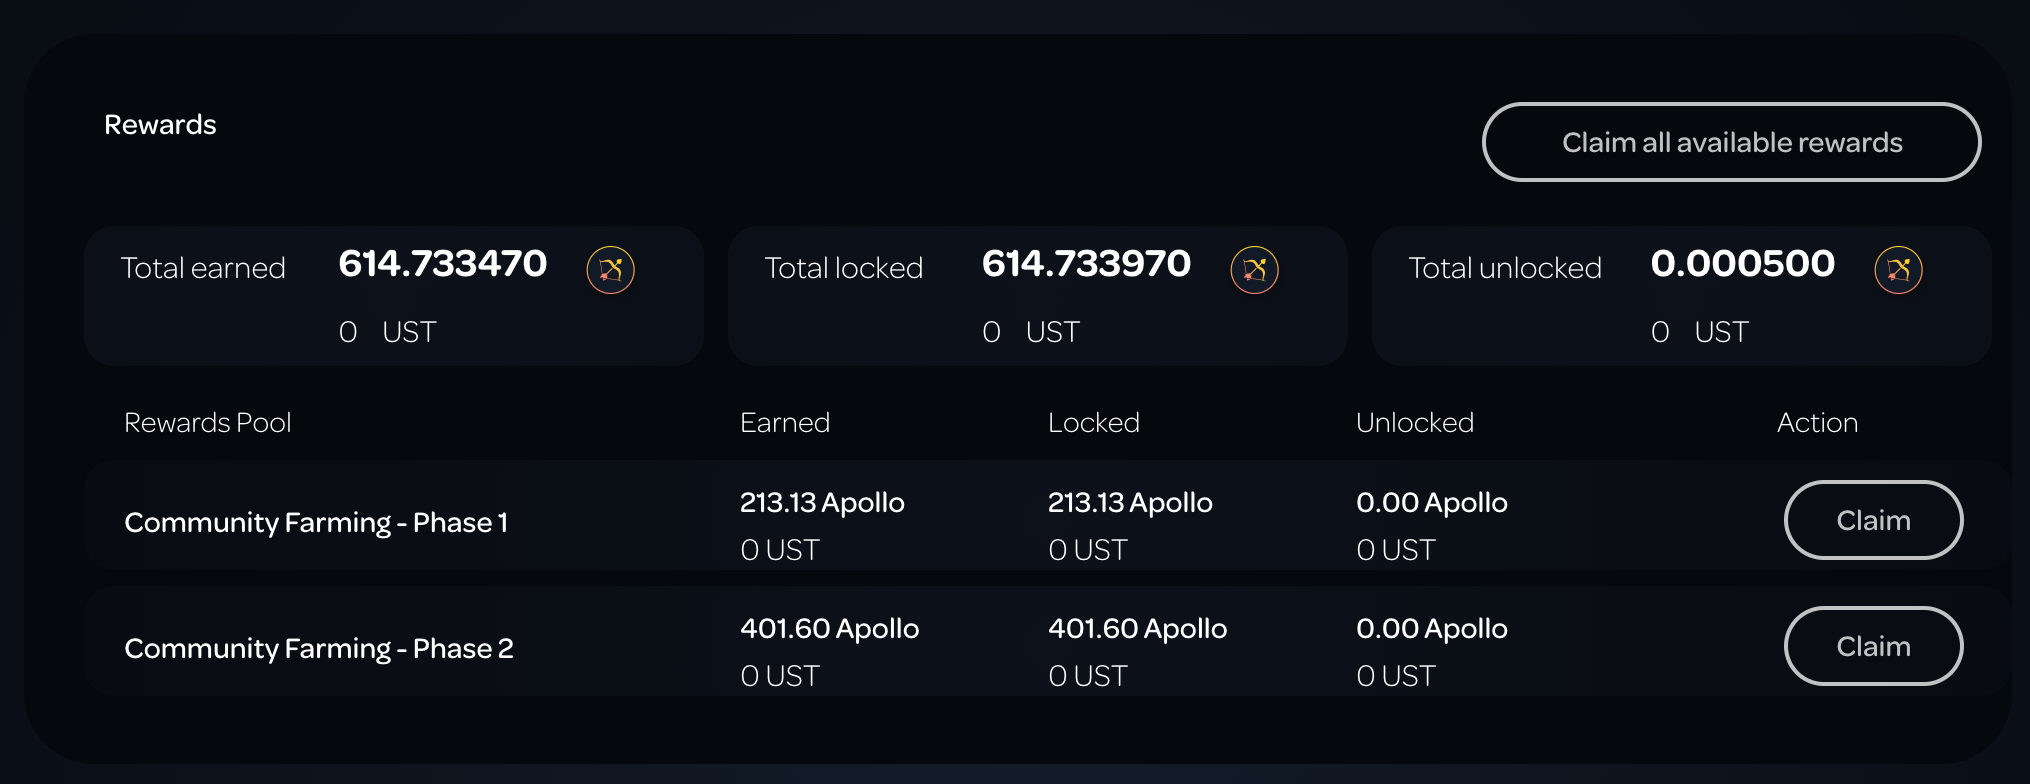
Task: Claim Community Farming Phase 1 rewards
Action: point(1873,520)
